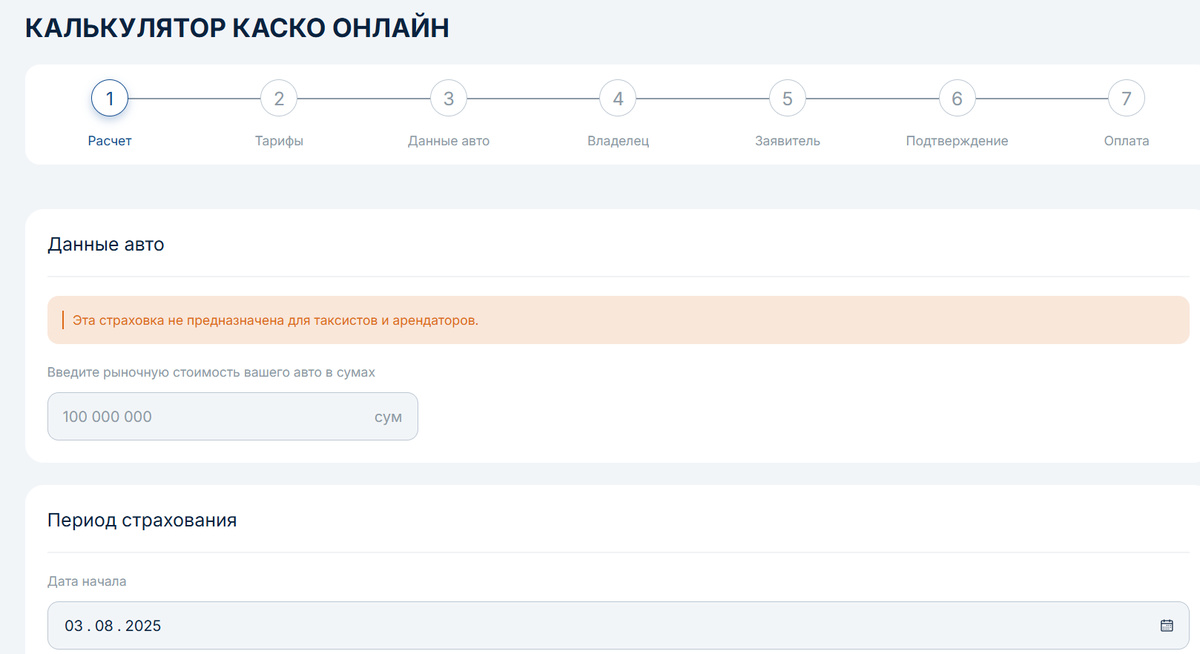Click the Тарифы step label
The height and width of the screenshot is (654, 1200).
279,141
